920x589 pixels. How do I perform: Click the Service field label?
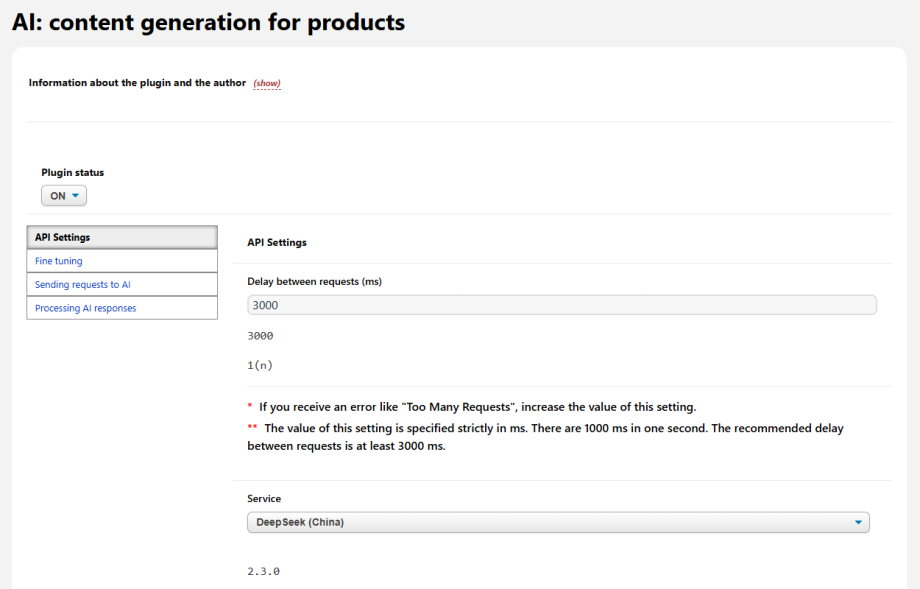coord(264,499)
